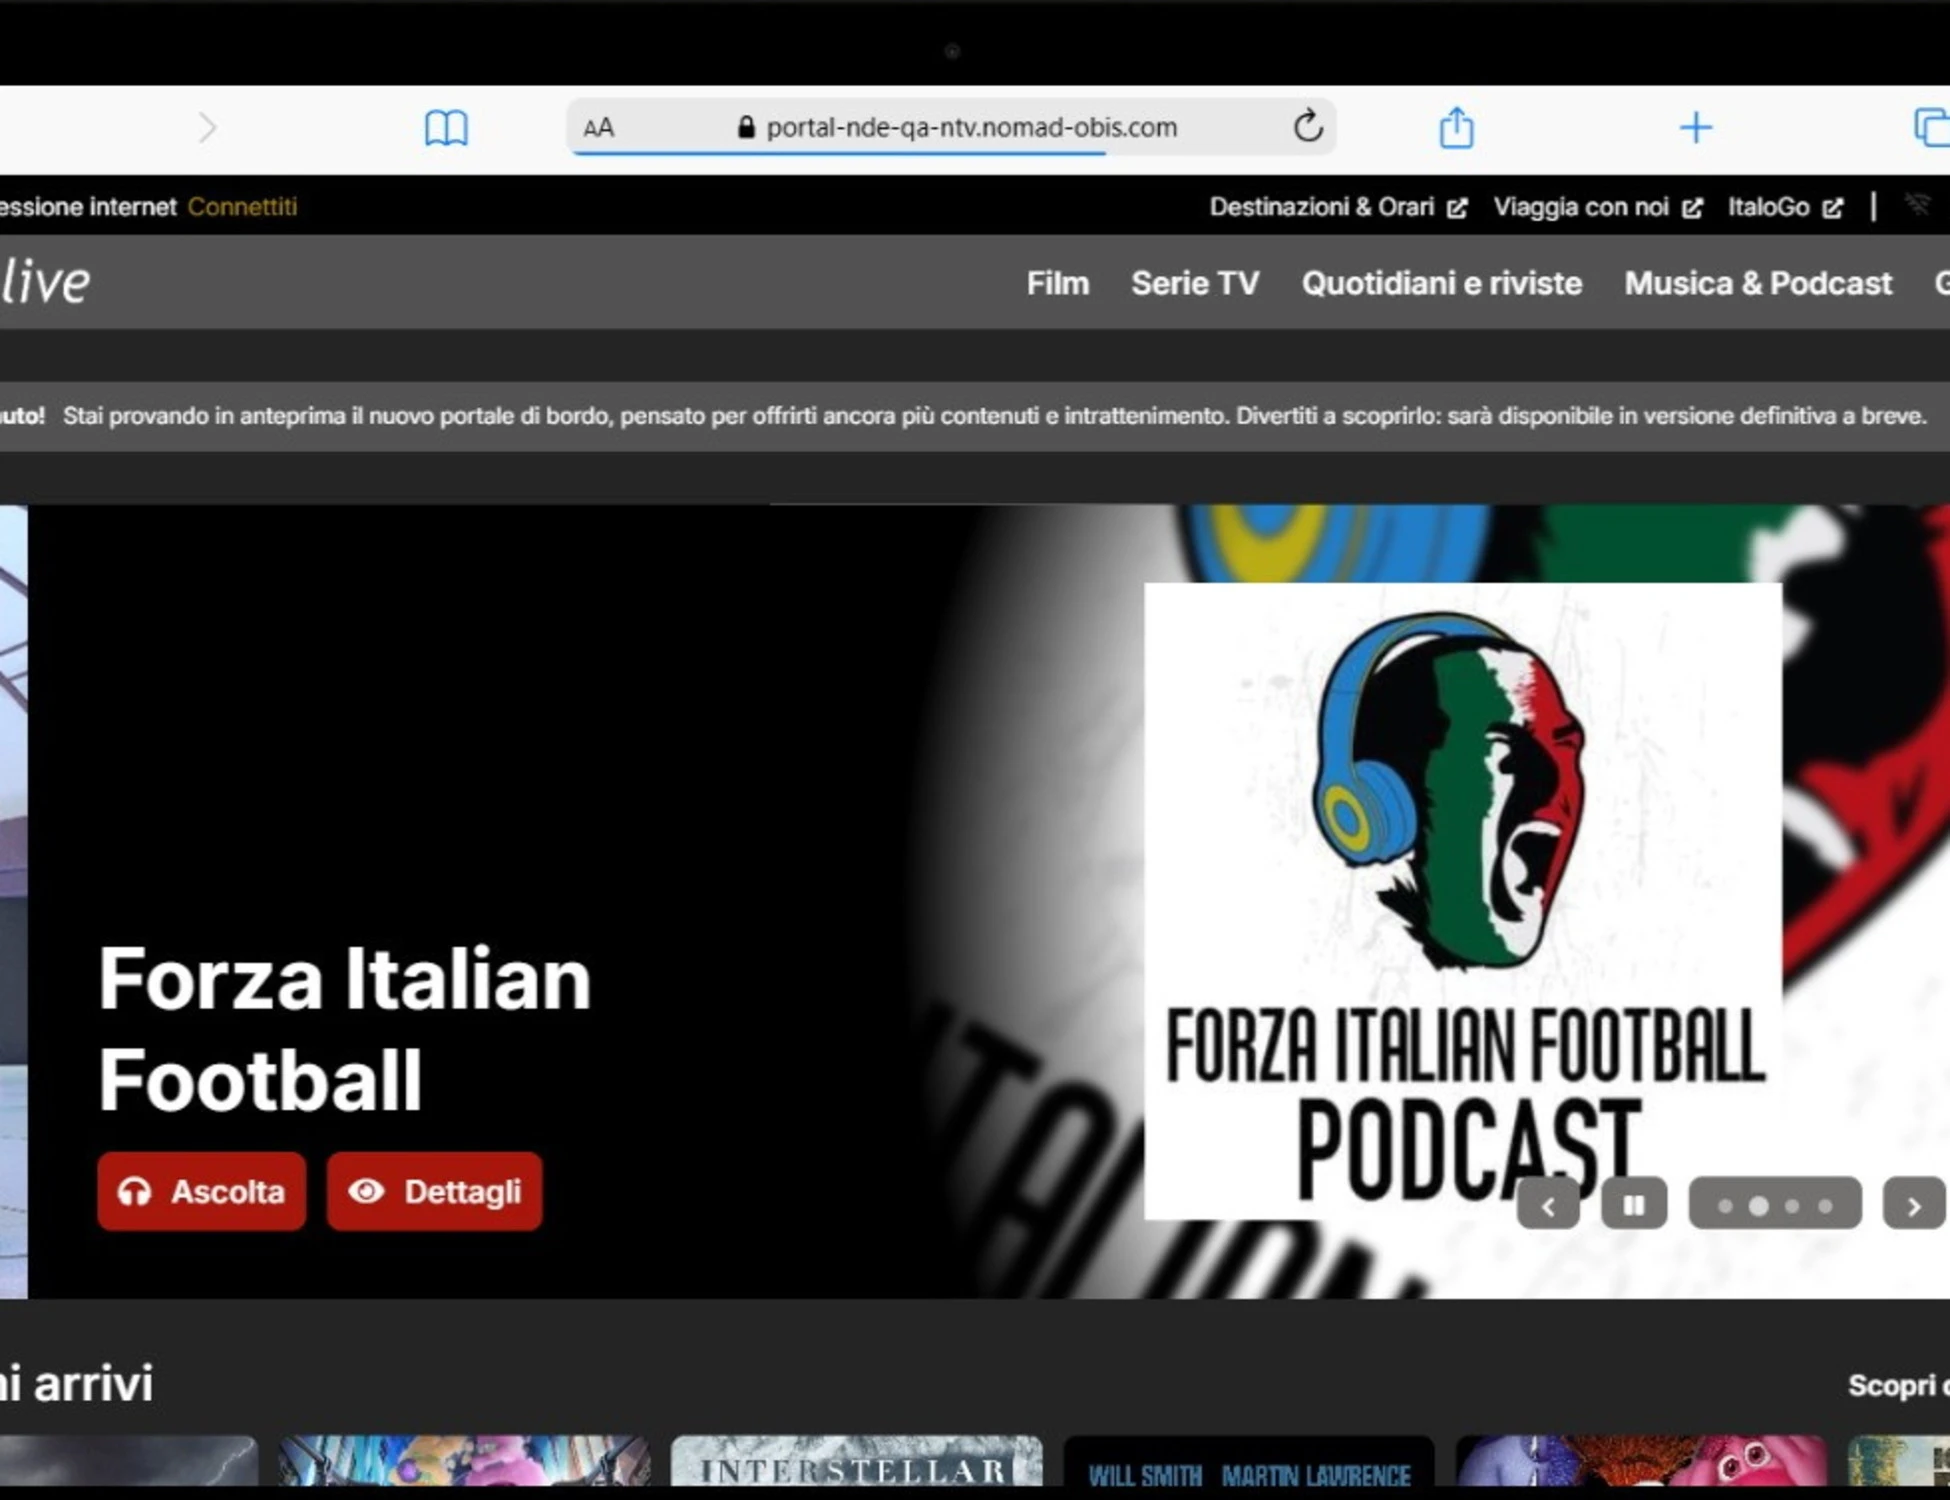The width and height of the screenshot is (1950, 1500).
Task: Click the Ascolta listen button
Action: click(x=202, y=1191)
